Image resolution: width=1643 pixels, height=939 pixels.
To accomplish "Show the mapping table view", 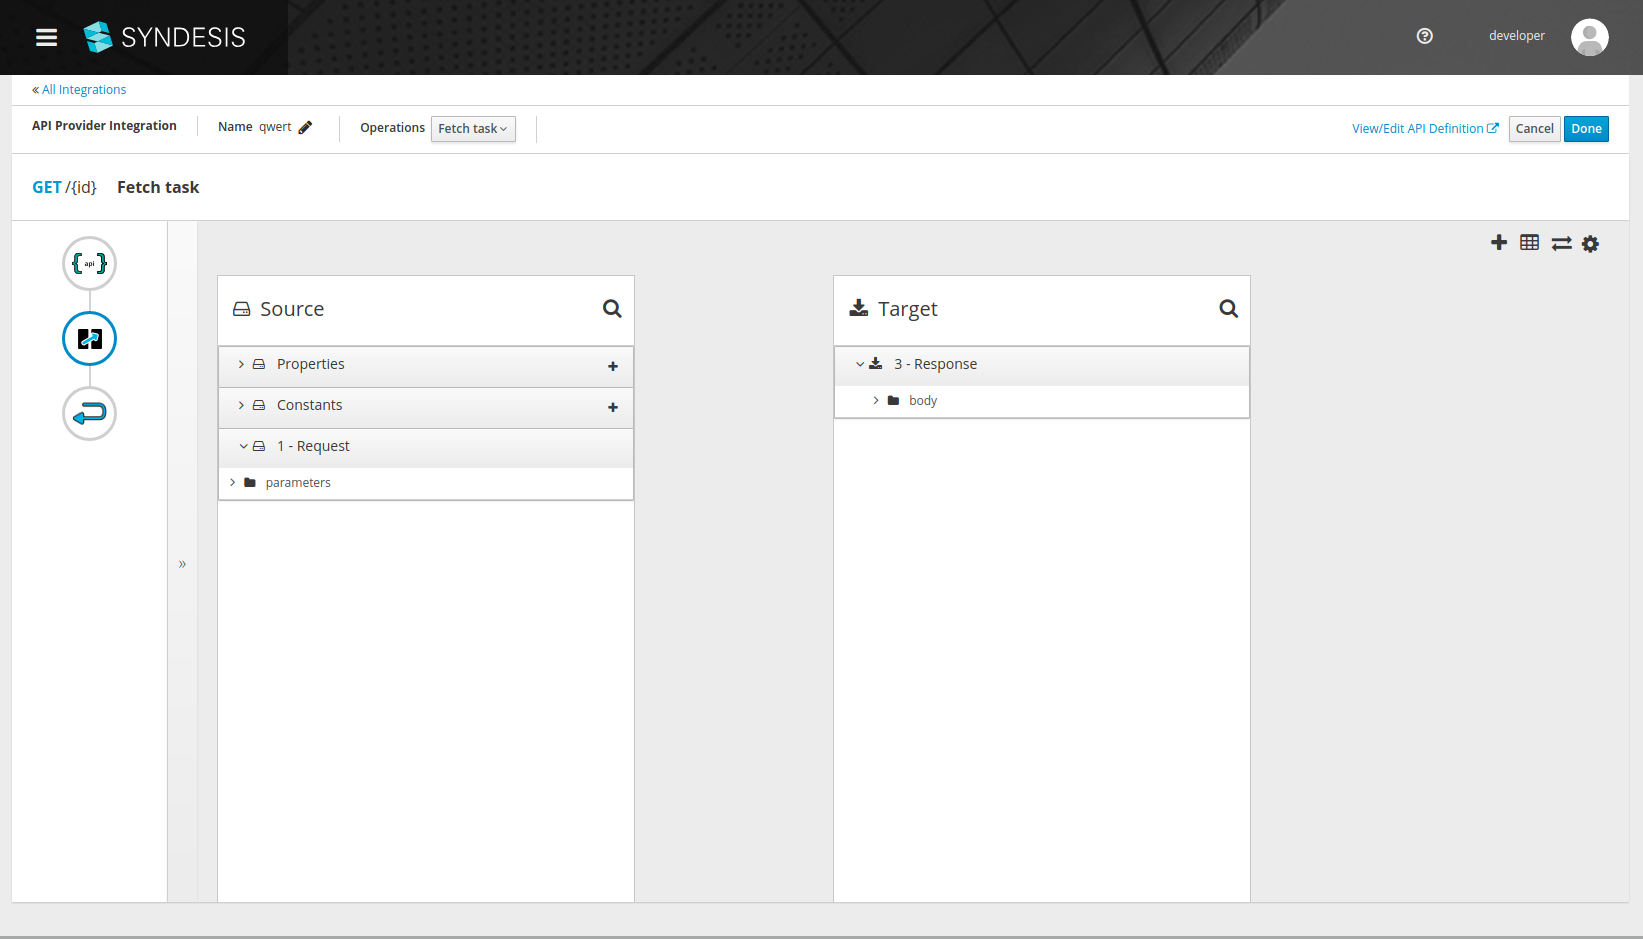I will coord(1530,243).
